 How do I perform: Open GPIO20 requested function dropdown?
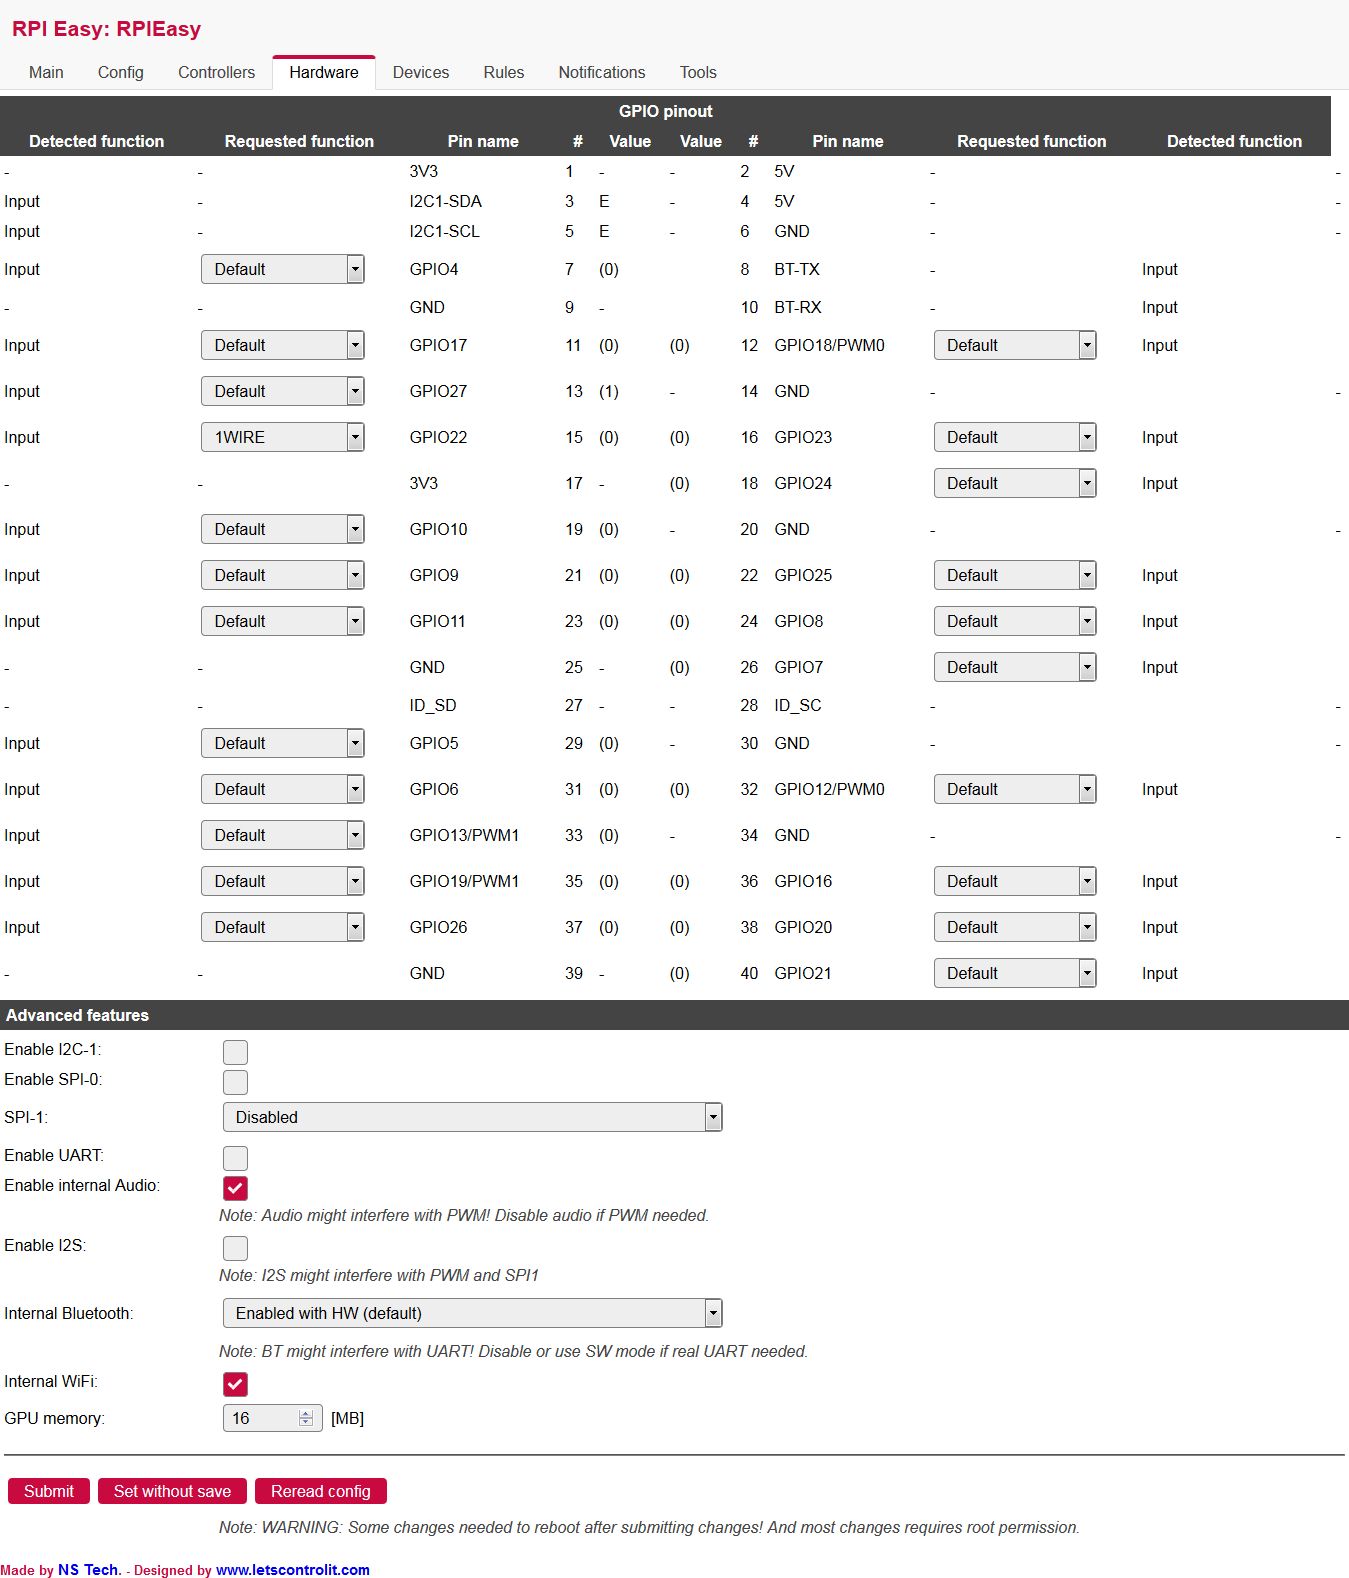point(1015,927)
